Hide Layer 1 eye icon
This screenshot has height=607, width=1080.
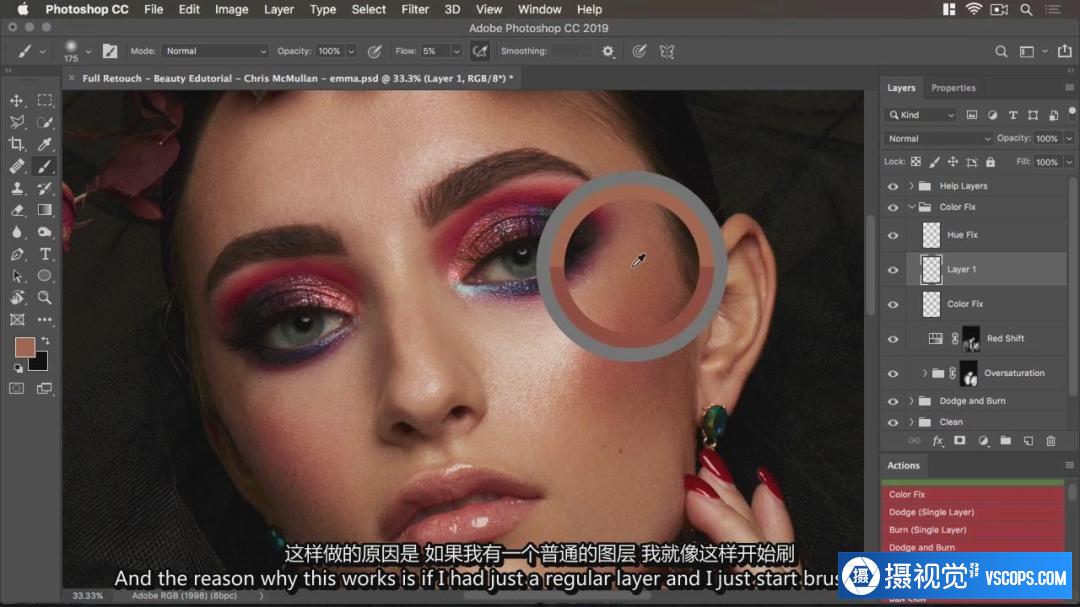[893, 270]
